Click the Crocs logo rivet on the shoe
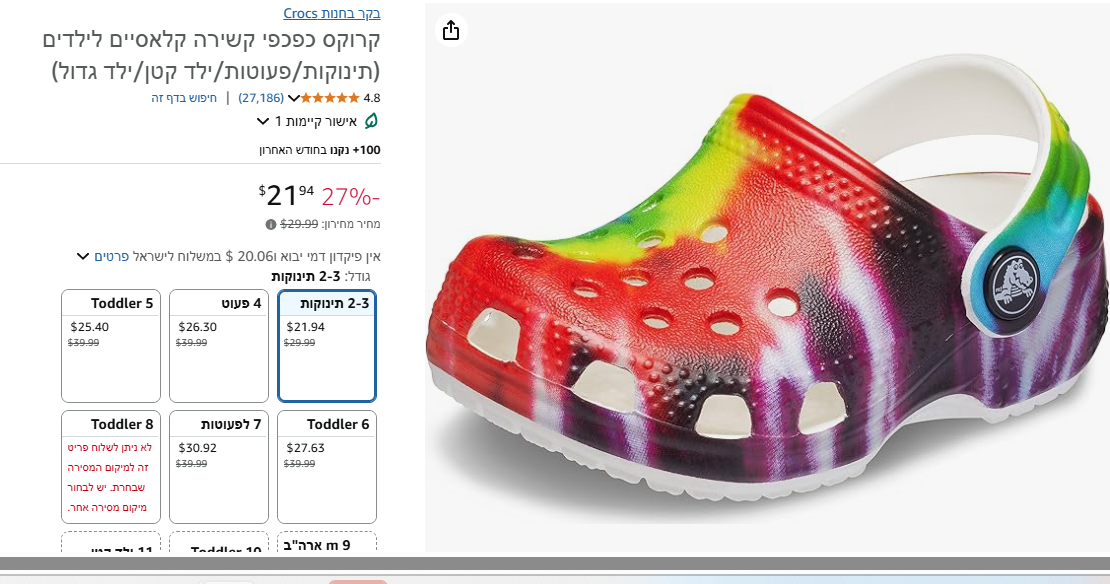 [x=1012, y=280]
